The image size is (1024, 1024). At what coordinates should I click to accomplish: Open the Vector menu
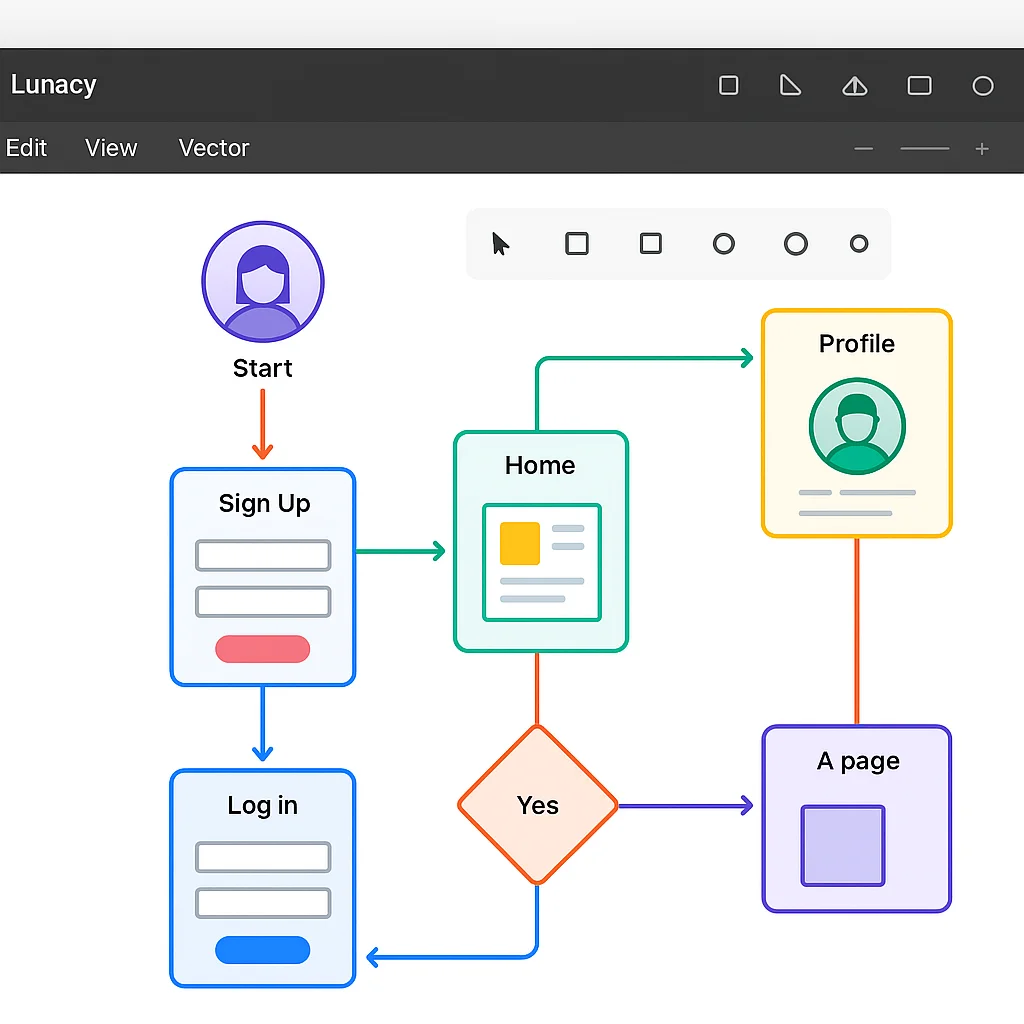tap(213, 148)
